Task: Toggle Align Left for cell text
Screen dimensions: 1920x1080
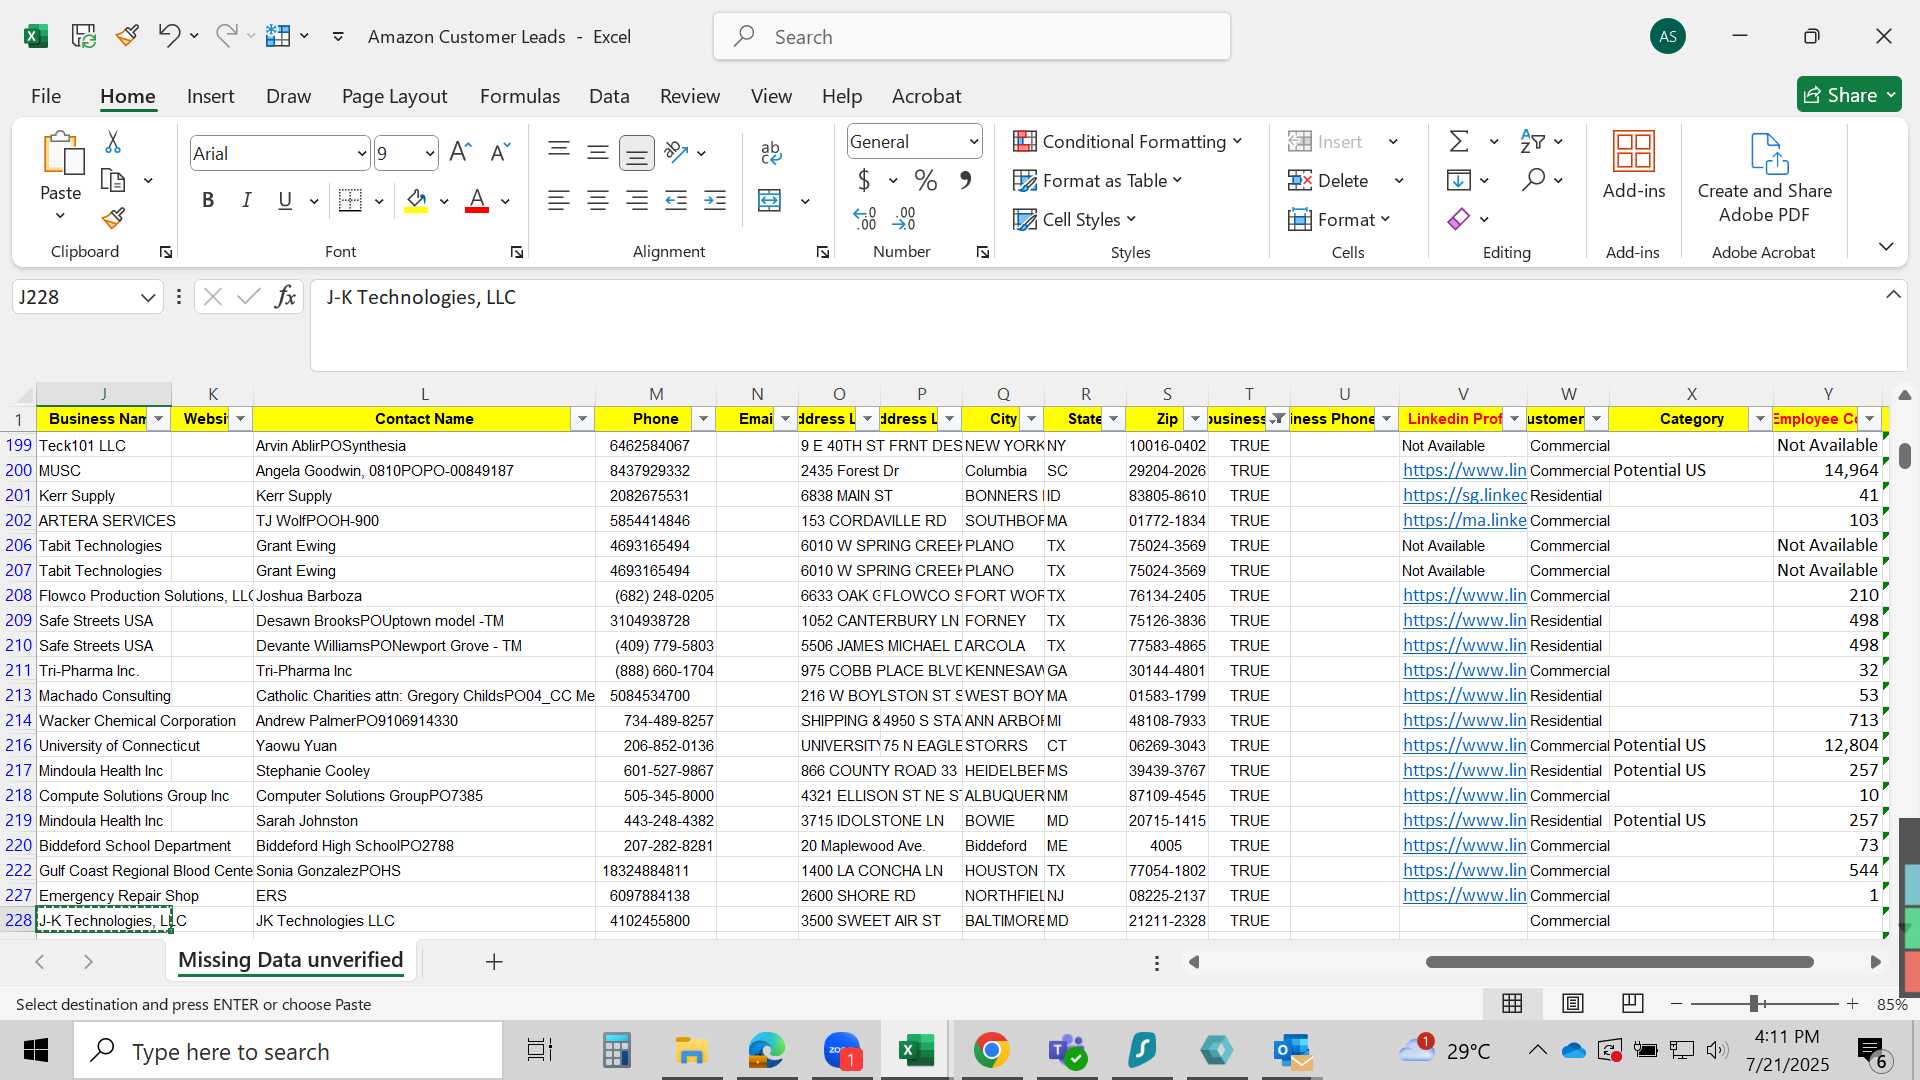Action: [558, 200]
